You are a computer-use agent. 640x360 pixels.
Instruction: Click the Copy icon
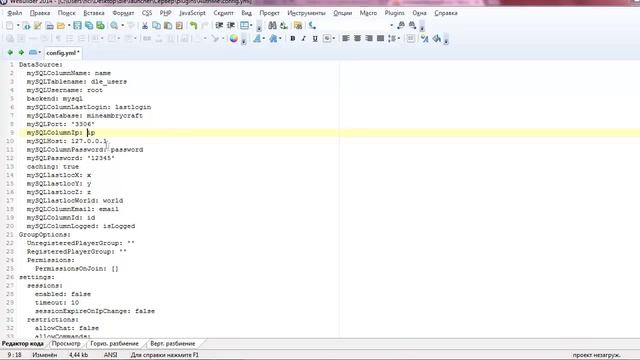click(156, 26)
